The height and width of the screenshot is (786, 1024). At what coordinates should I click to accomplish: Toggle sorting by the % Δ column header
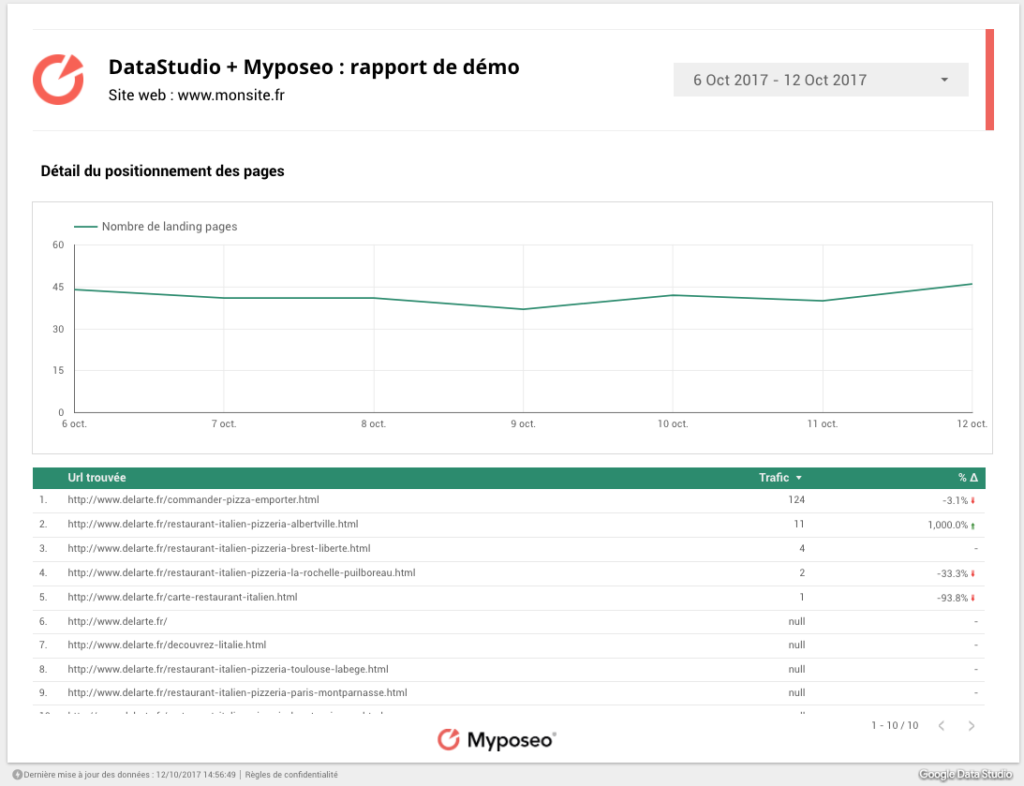coord(969,477)
